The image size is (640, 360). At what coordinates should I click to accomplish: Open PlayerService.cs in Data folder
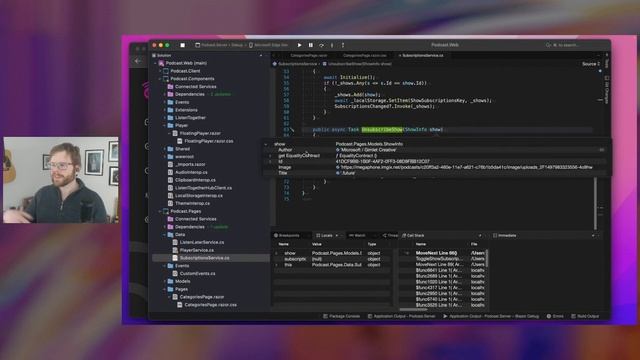(x=197, y=250)
